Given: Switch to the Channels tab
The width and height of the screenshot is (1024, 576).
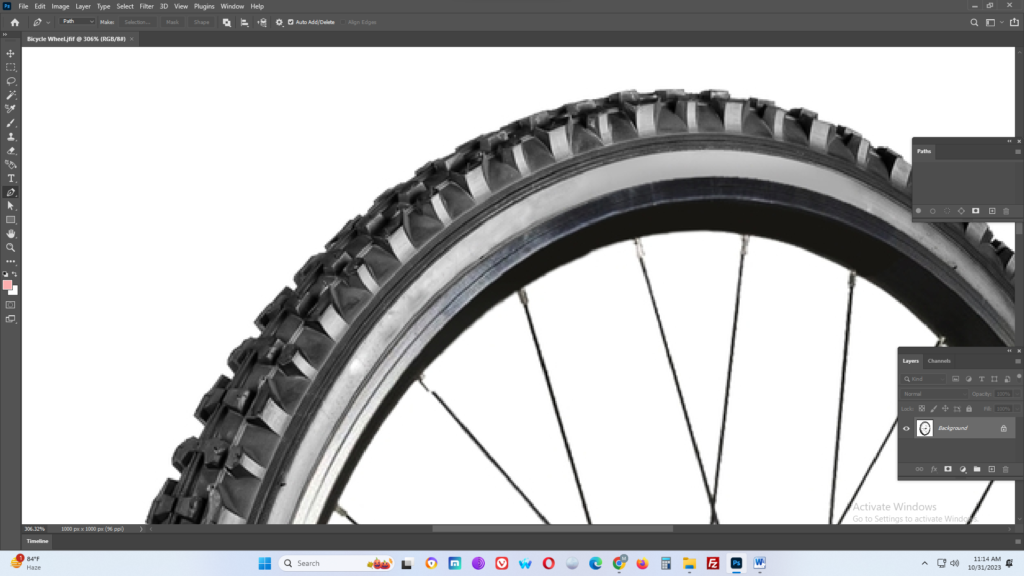Looking at the screenshot, I should click(939, 361).
